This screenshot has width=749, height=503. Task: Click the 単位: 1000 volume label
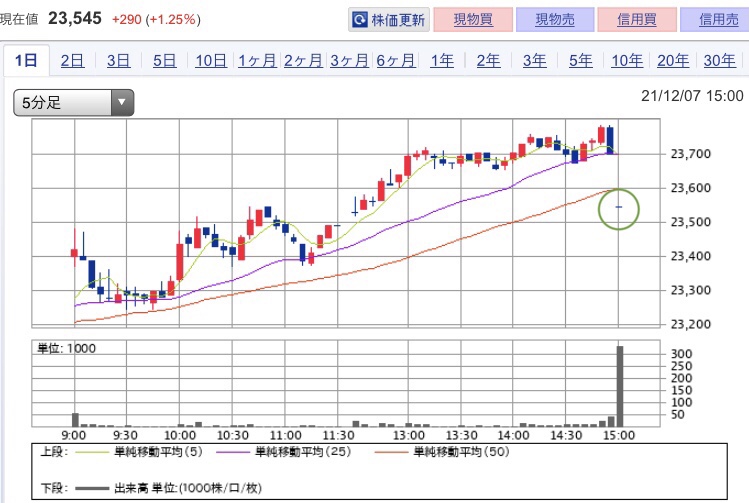[x=66, y=348]
